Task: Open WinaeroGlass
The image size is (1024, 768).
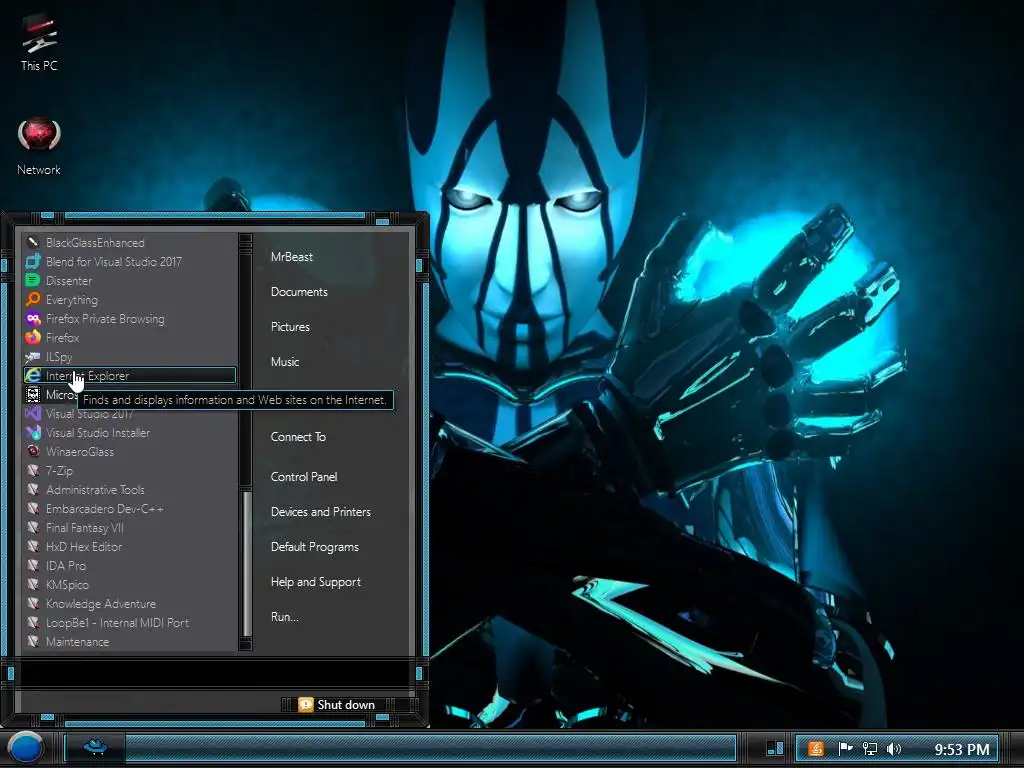Action: pyautogui.click(x=129, y=452)
